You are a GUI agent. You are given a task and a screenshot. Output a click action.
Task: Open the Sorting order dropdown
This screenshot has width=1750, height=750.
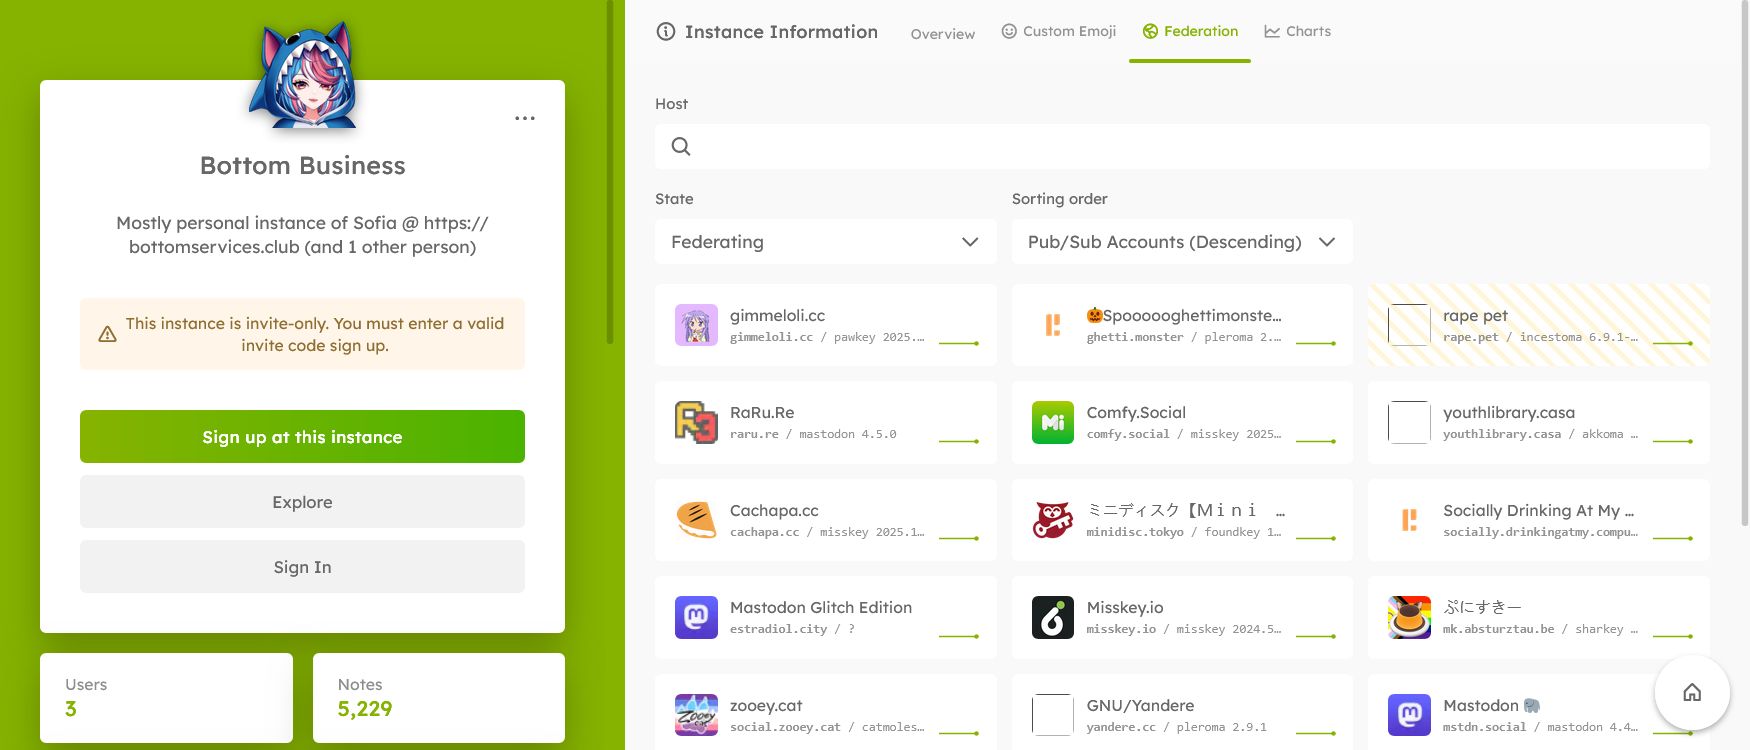point(1181,242)
